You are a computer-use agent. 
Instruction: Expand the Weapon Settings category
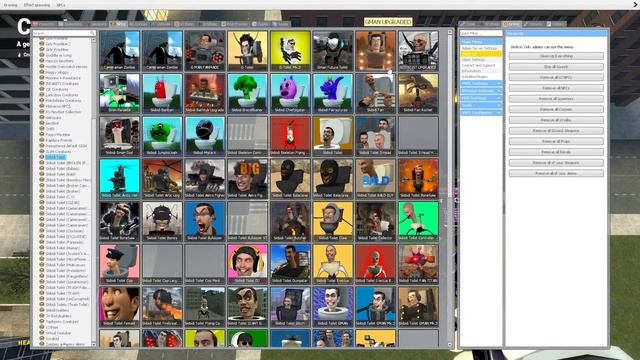(x=481, y=91)
